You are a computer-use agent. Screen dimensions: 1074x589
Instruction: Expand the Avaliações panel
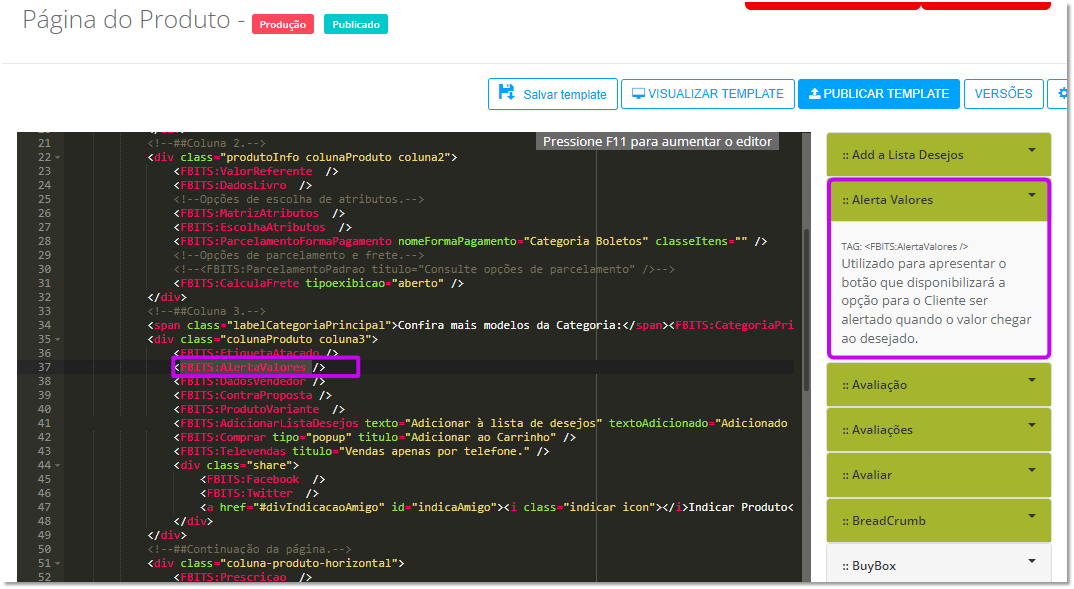point(938,430)
